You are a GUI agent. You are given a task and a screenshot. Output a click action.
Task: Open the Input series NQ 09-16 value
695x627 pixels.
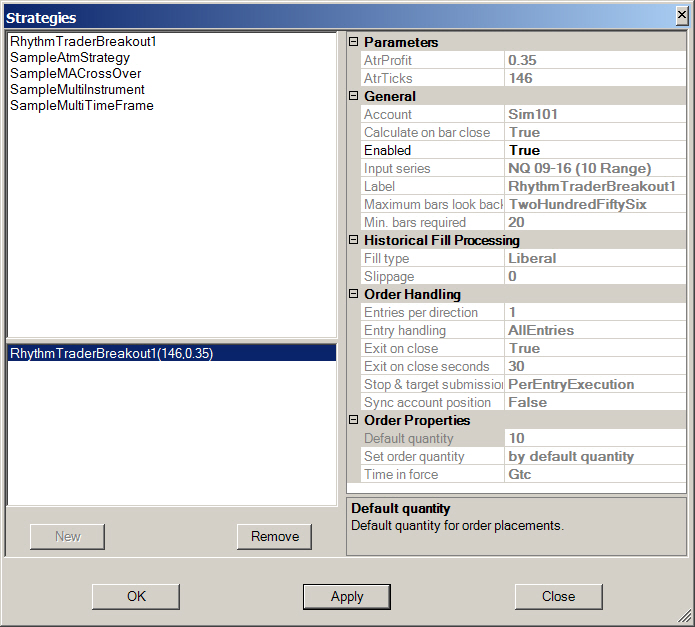[595, 168]
